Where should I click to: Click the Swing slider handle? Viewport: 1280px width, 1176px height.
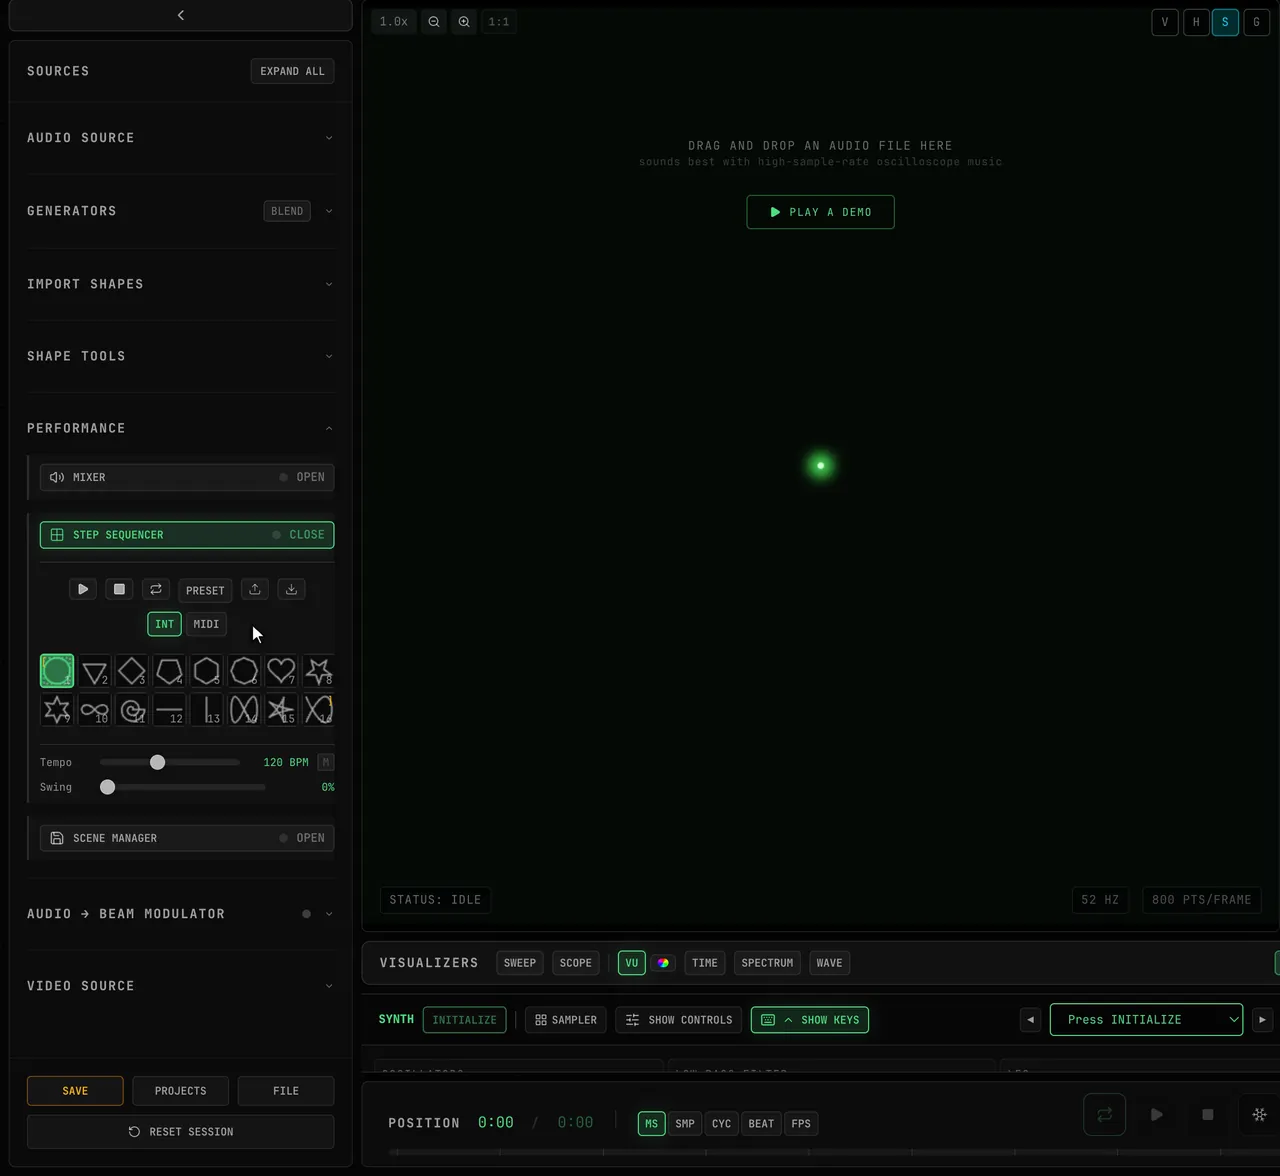107,787
